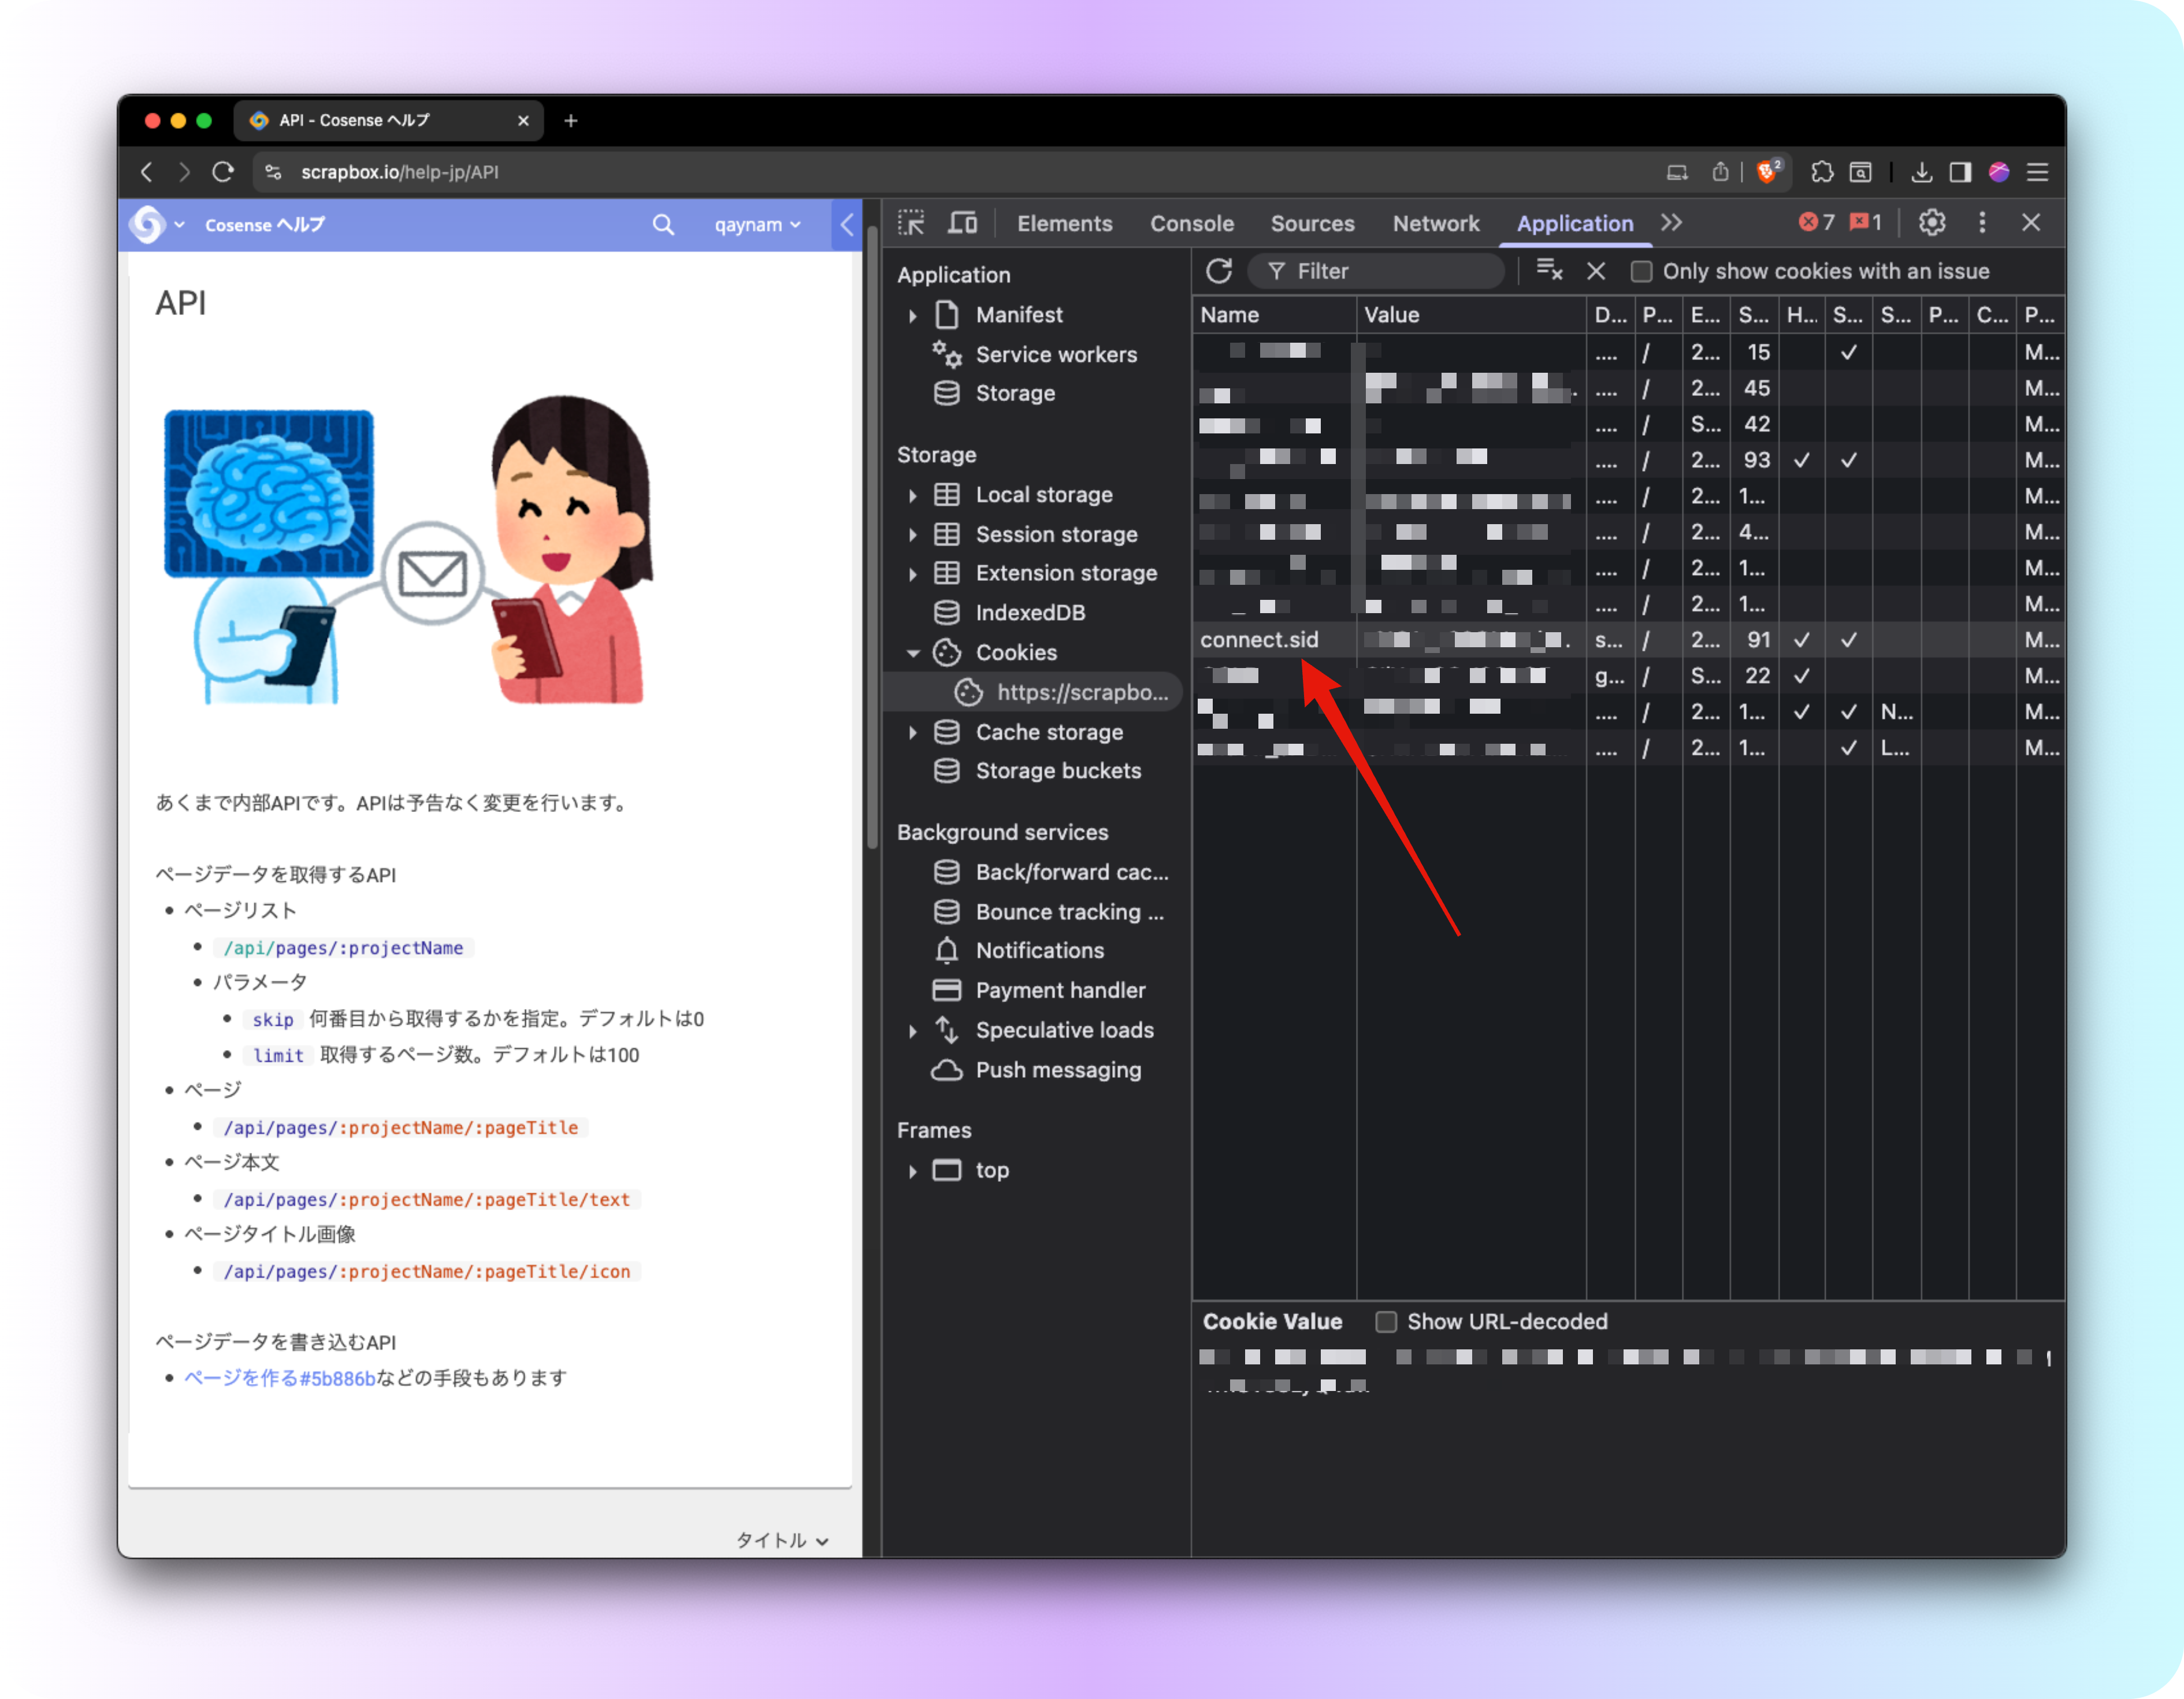Close the DevTools panel
This screenshot has height=1699, width=2184.
(2031, 222)
